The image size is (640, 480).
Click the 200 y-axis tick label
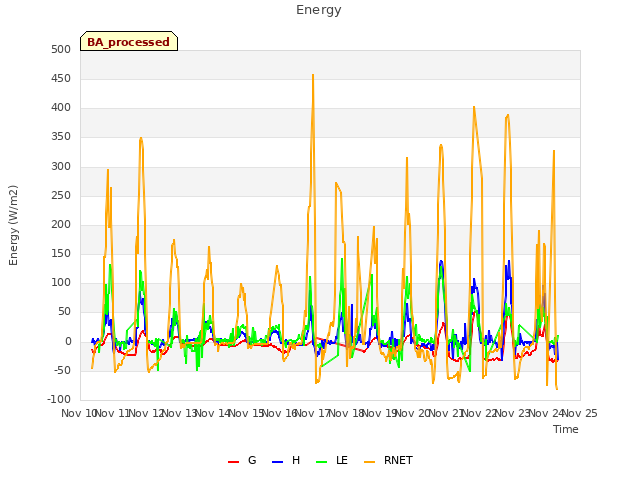coord(61,224)
